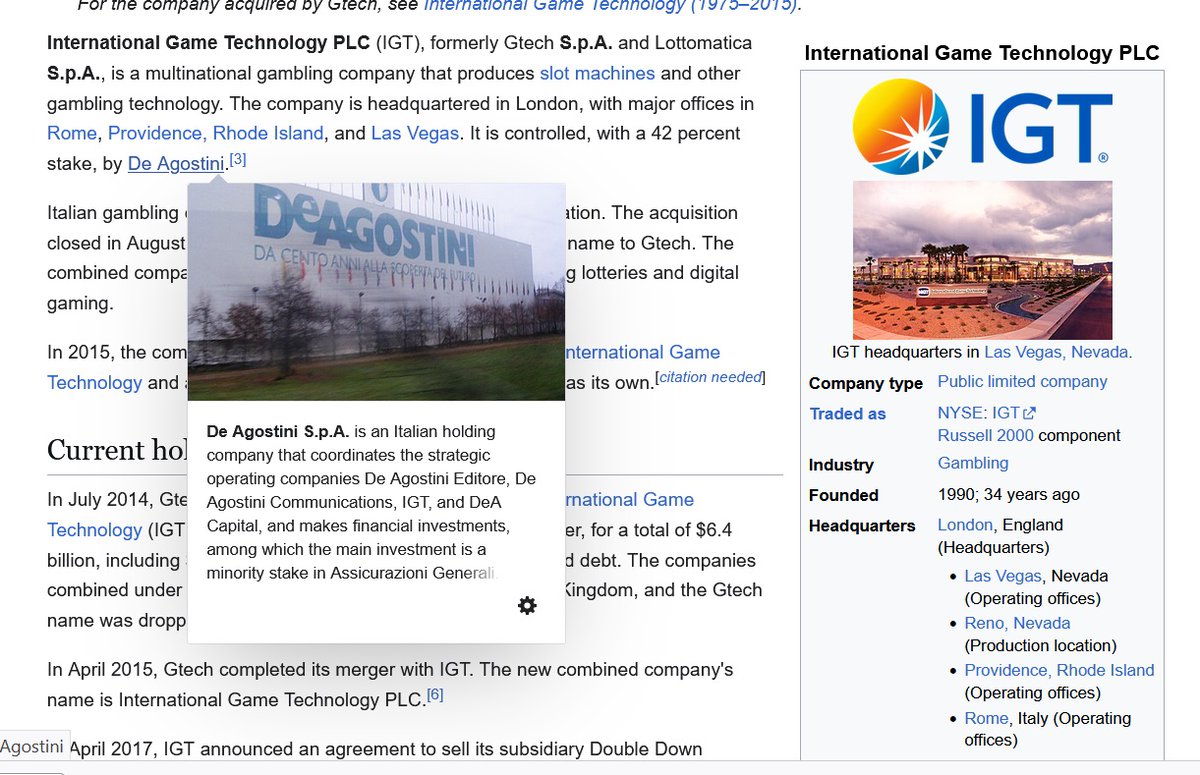Open the page preview settings gear icon
The image size is (1200, 775).
coord(527,605)
